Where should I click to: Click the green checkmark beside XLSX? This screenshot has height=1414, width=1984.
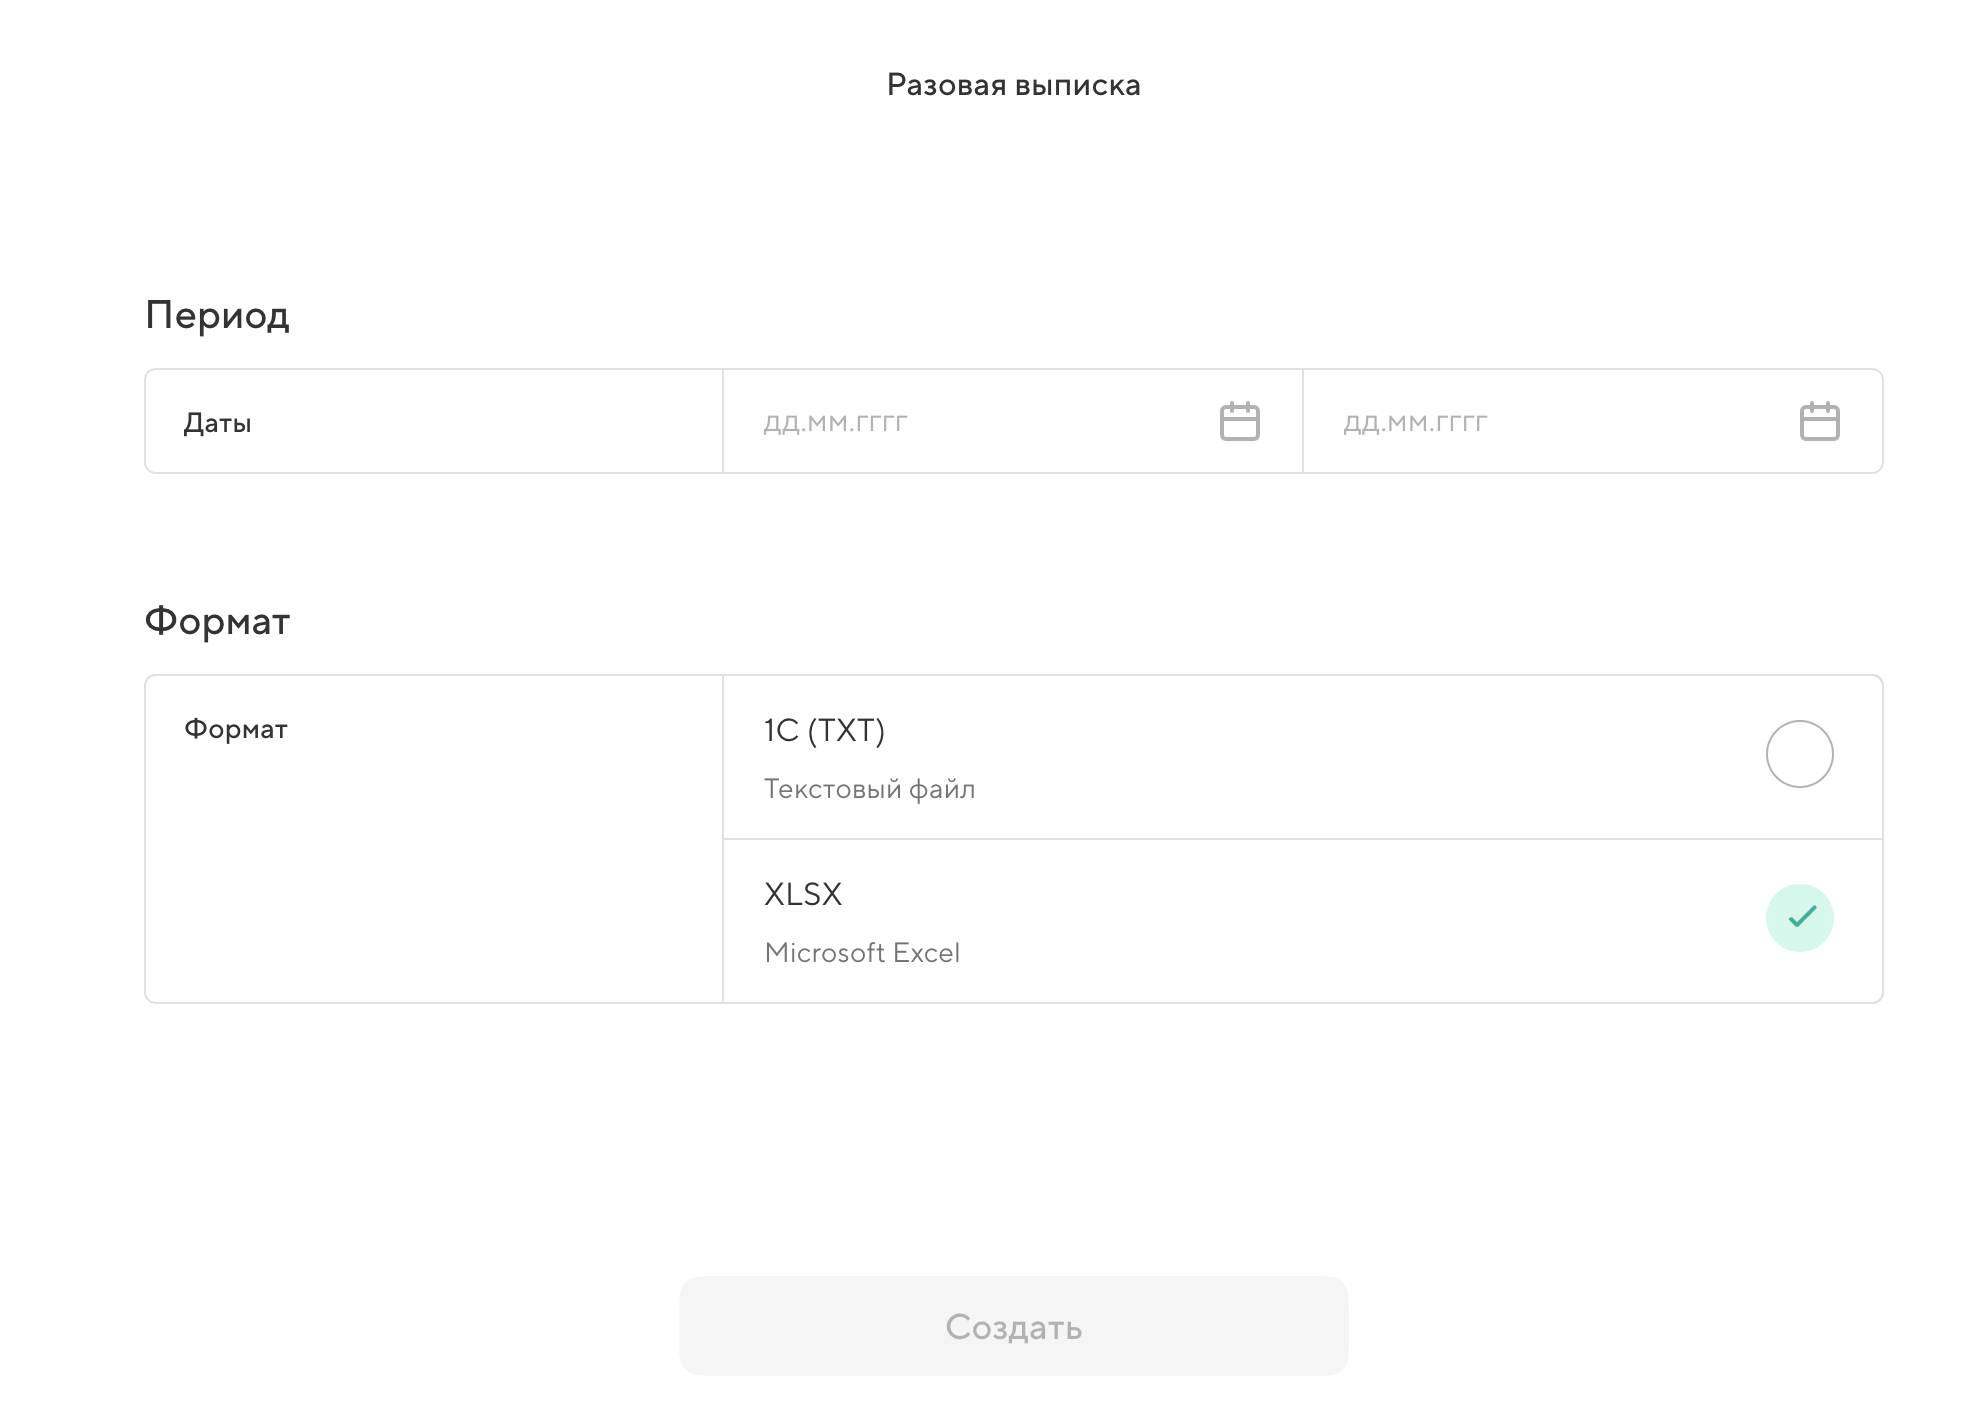[1802, 916]
